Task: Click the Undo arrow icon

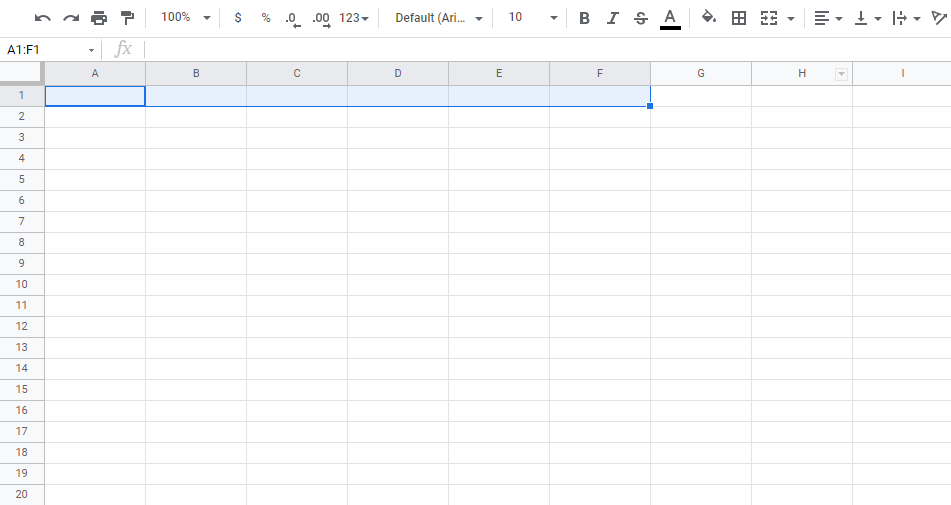Action: click(x=42, y=18)
